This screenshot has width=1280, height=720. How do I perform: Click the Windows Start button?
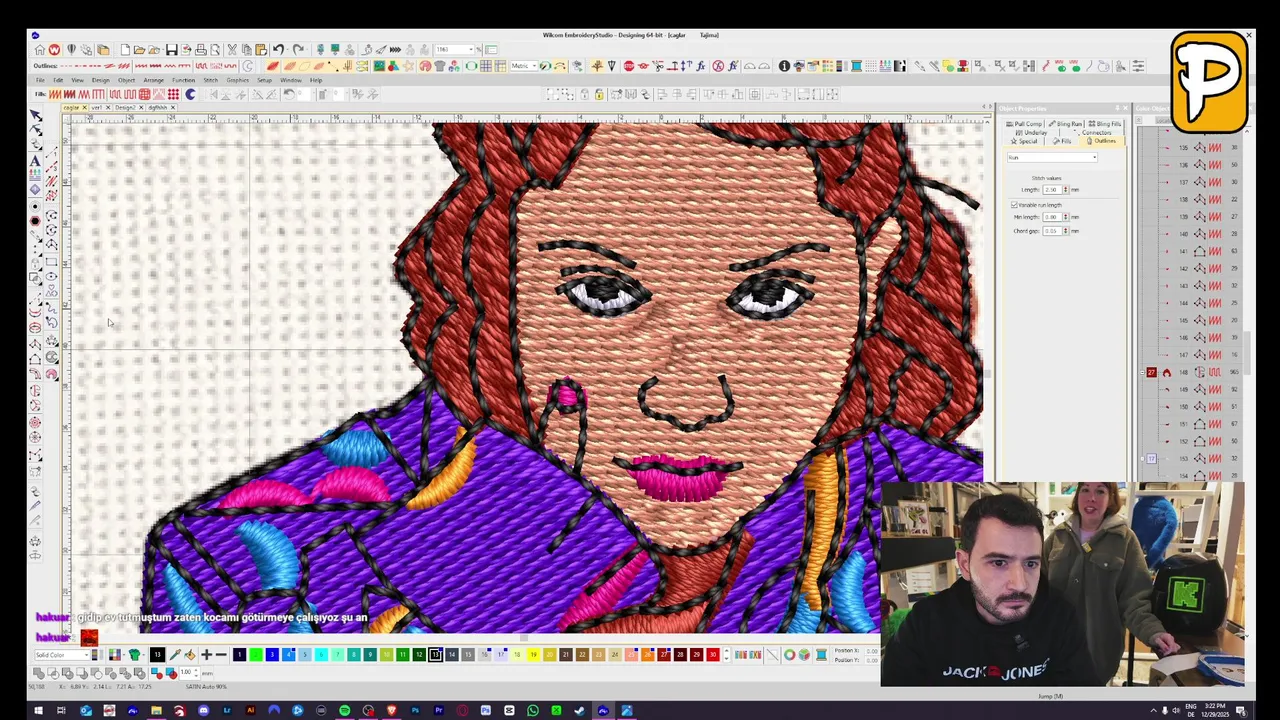coord(38,711)
